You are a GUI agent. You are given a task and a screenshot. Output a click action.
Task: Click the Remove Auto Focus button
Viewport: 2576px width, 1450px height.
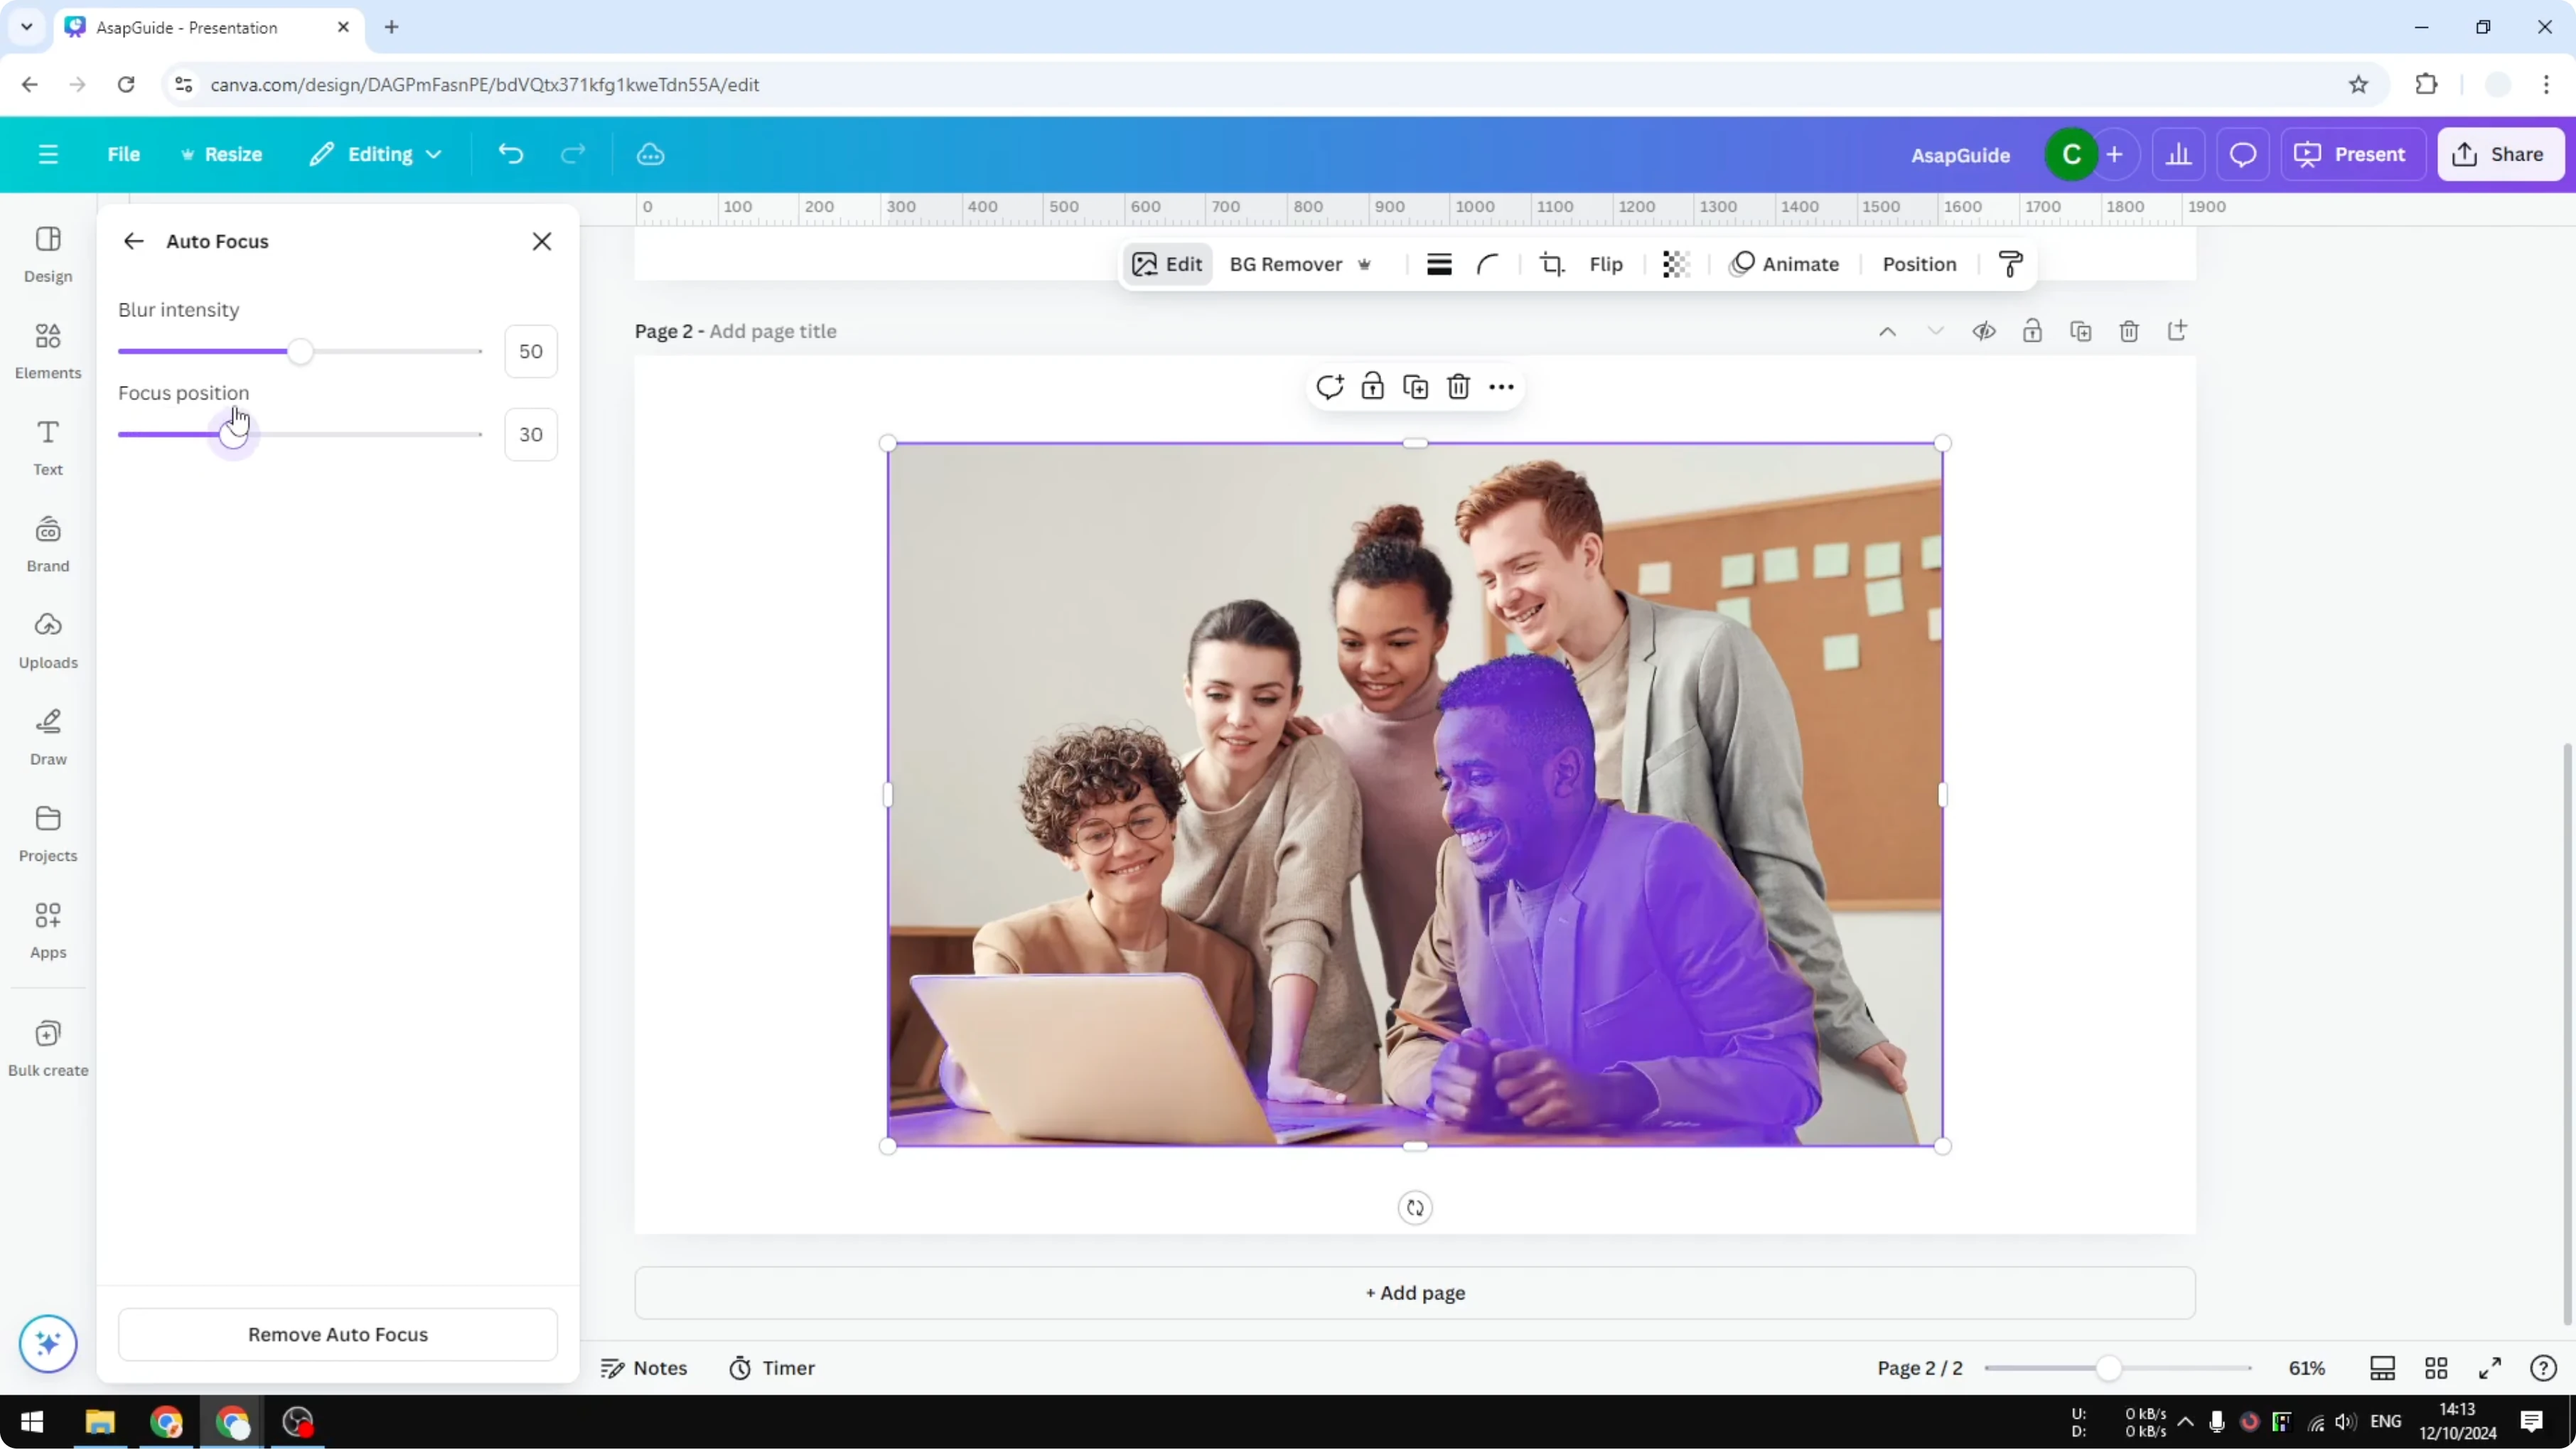tap(337, 1335)
